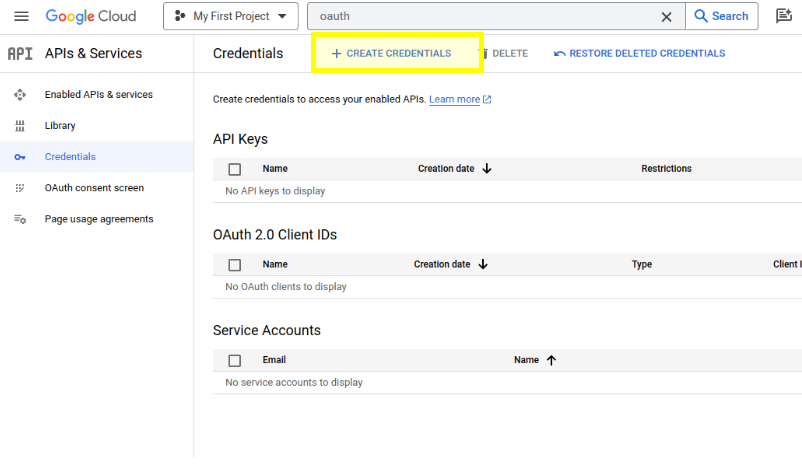Screen dimensions: 802x475
Task: Sort API Keys by Creation date
Action: 446,169
